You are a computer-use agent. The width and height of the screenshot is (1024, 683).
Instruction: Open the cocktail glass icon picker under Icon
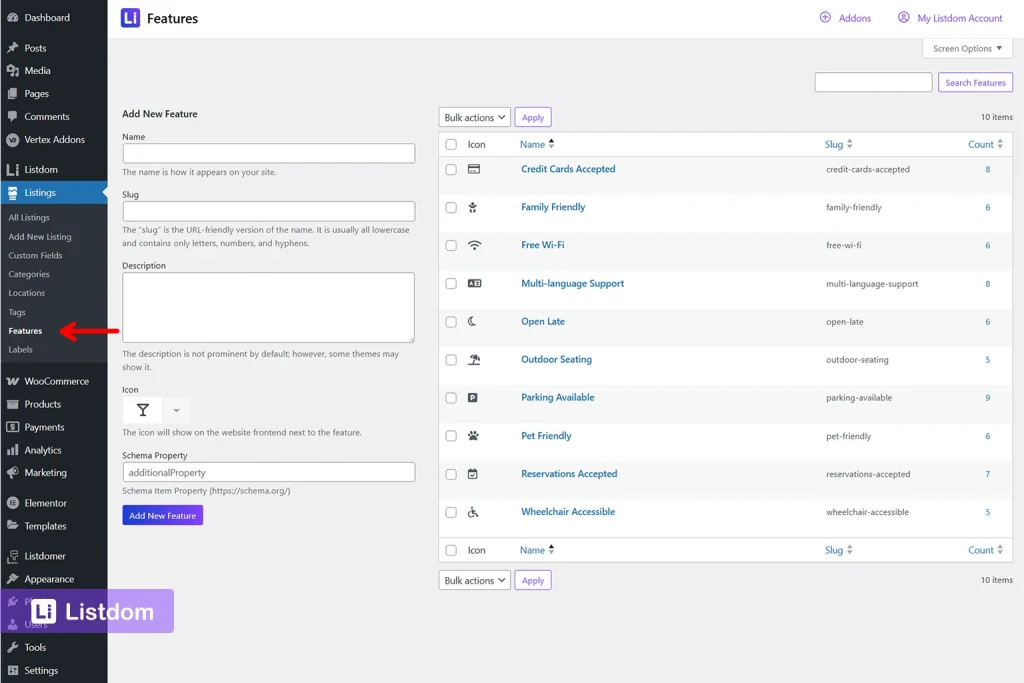[142, 410]
